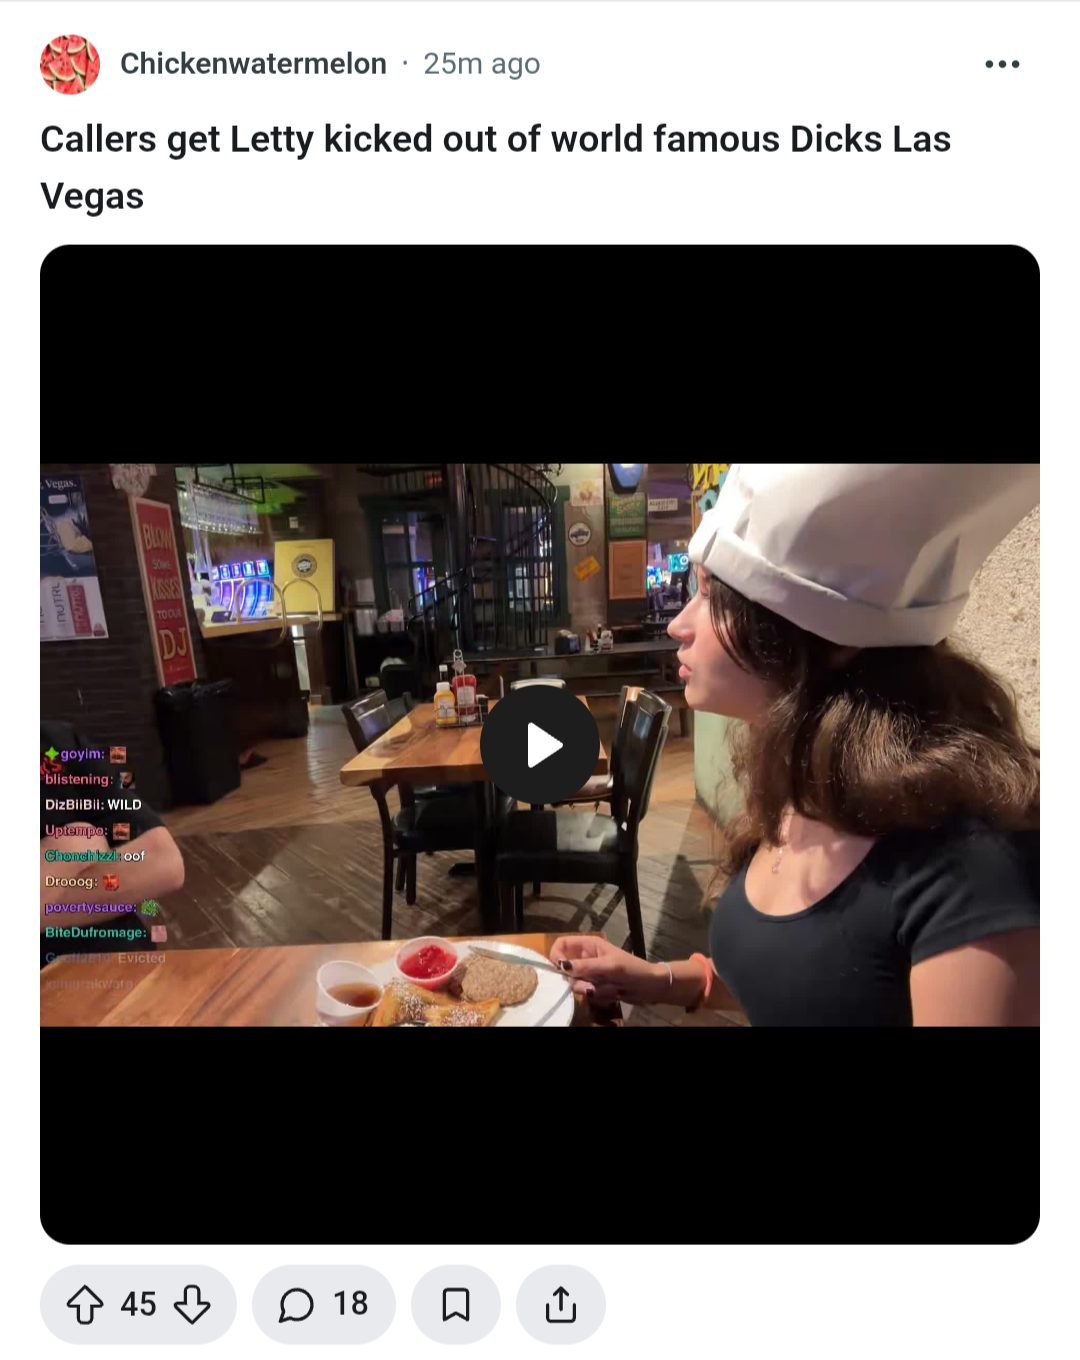Downvote the post with the down arrow
The width and height of the screenshot is (1080, 1360).
click(192, 1304)
